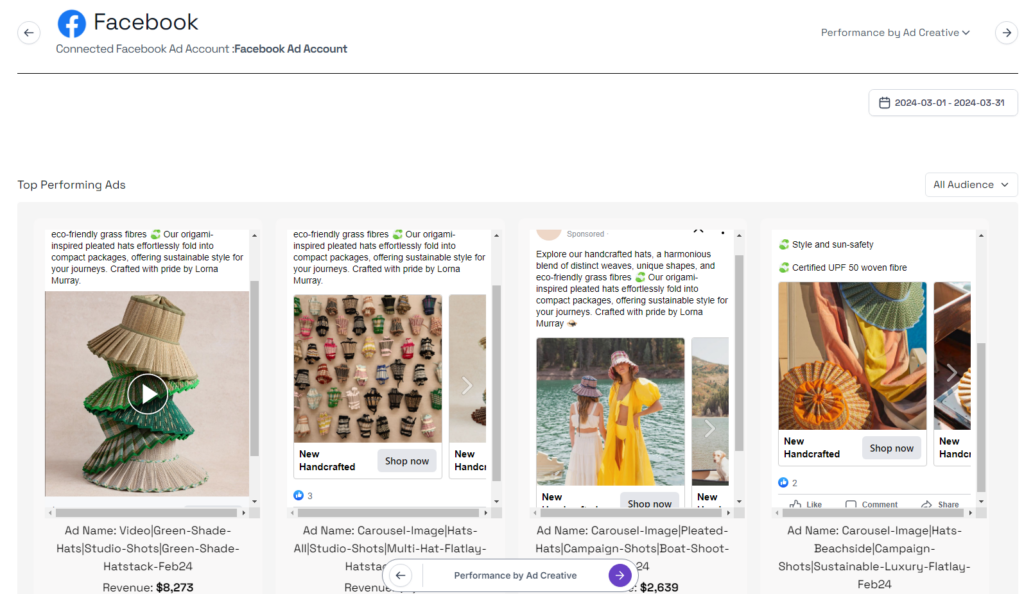Click scroll-down arrow of the Green-Shade video ad
The image size is (1024, 594).
[255, 501]
